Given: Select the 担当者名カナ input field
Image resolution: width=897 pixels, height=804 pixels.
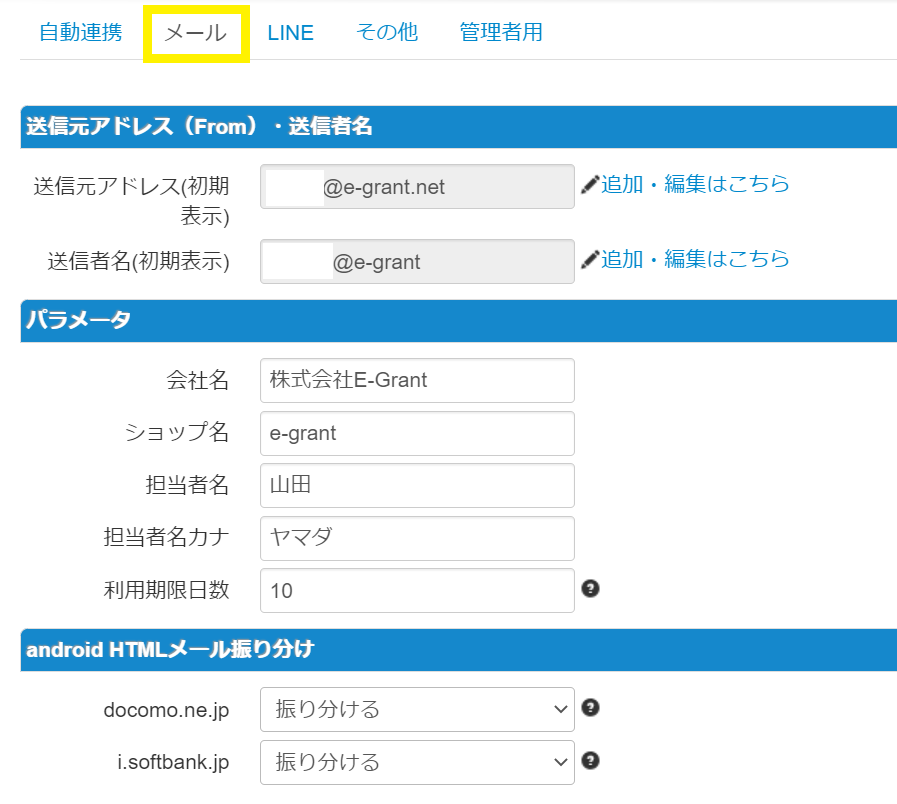Looking at the screenshot, I should (x=417, y=538).
